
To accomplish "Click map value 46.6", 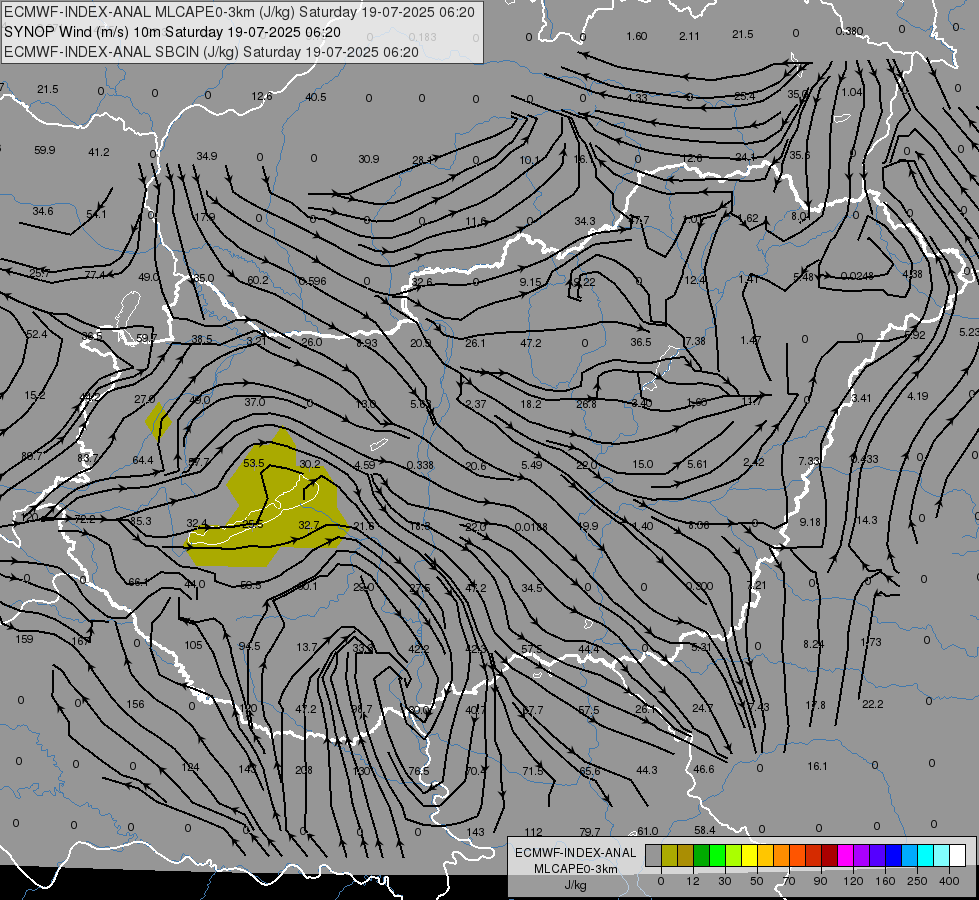I will pyautogui.click(x=704, y=769).
